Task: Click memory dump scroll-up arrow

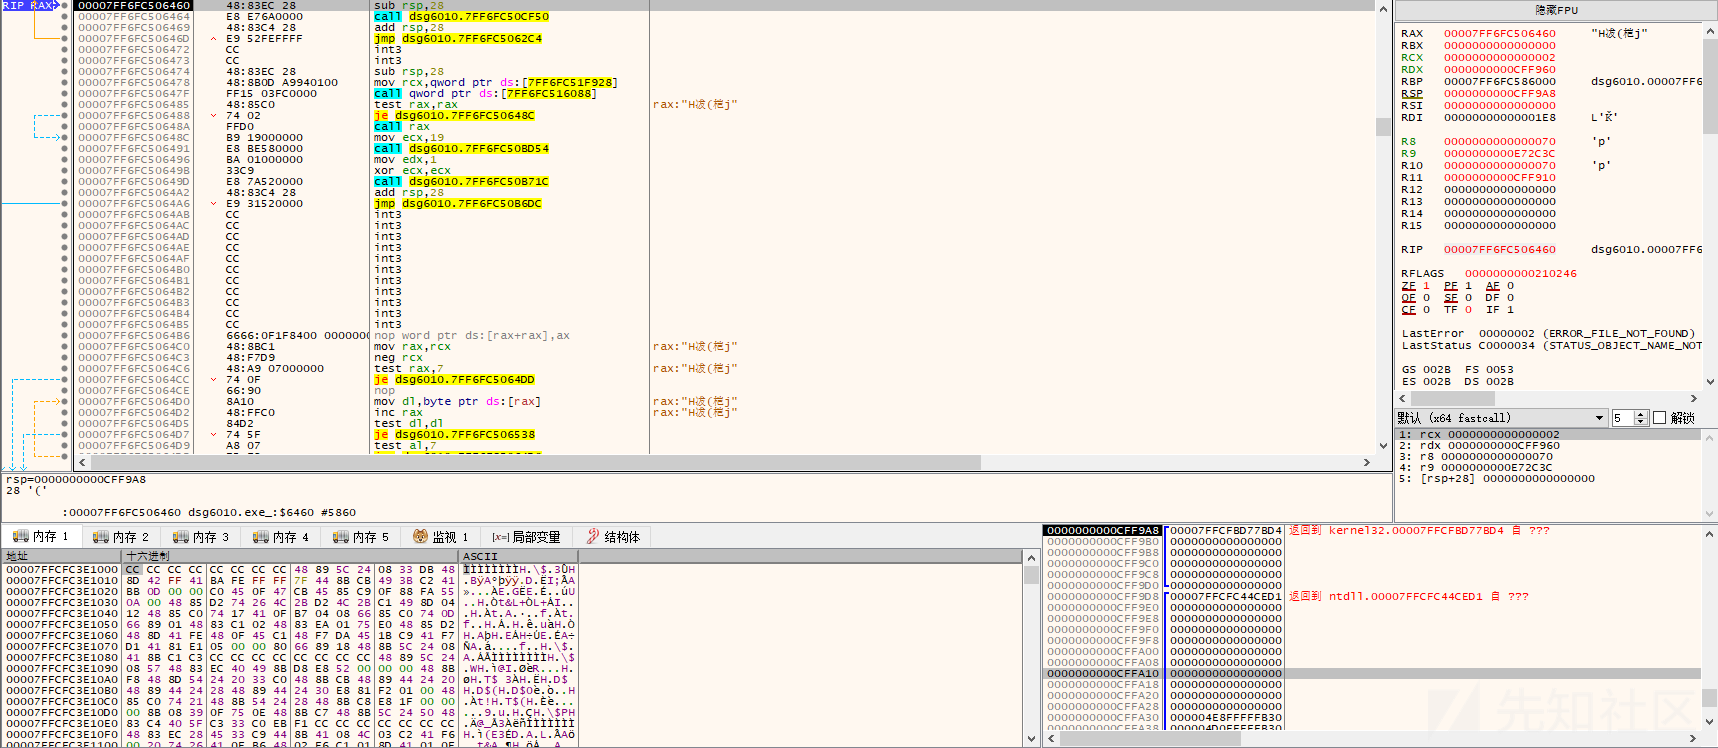Action: (x=1031, y=557)
